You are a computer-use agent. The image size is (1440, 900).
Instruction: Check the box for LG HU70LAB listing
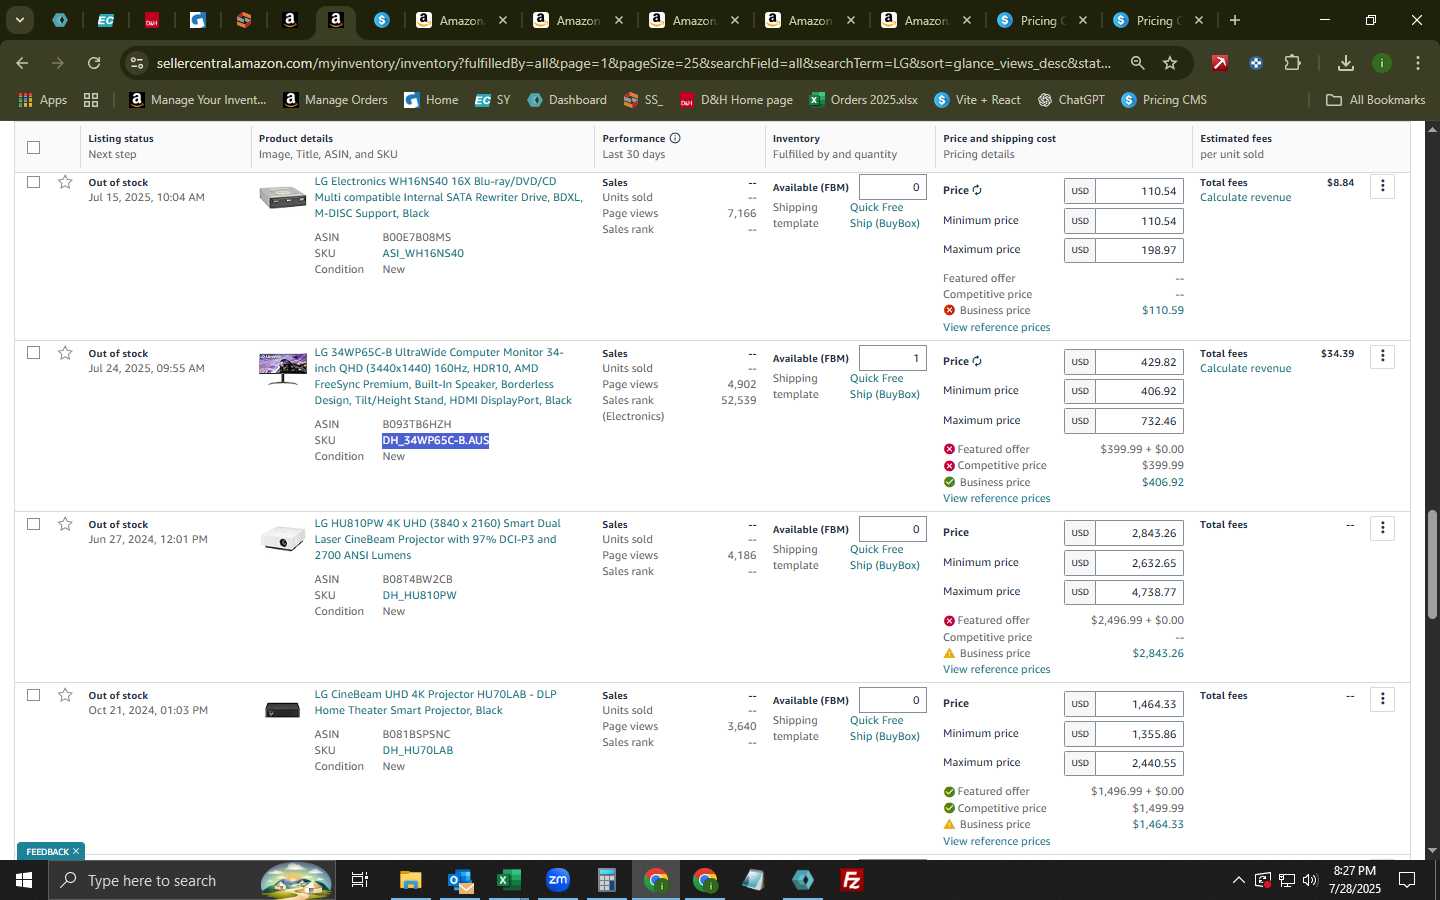33,695
